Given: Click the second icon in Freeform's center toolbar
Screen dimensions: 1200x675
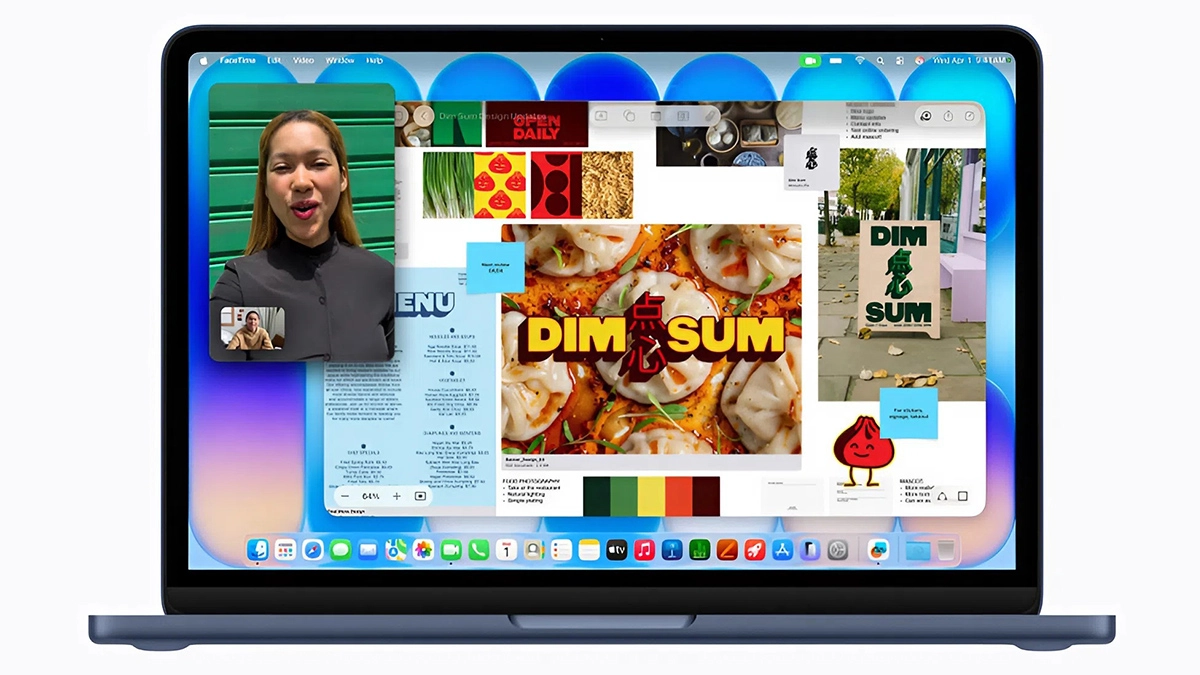Looking at the screenshot, I should pyautogui.click(x=629, y=116).
